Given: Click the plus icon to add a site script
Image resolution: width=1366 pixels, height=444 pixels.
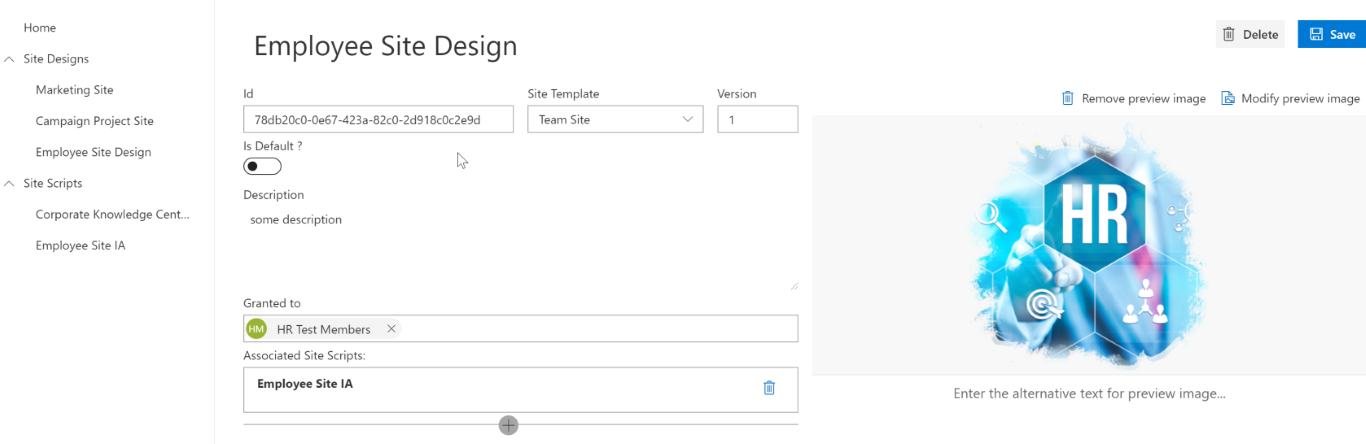Looking at the screenshot, I should tap(509, 425).
